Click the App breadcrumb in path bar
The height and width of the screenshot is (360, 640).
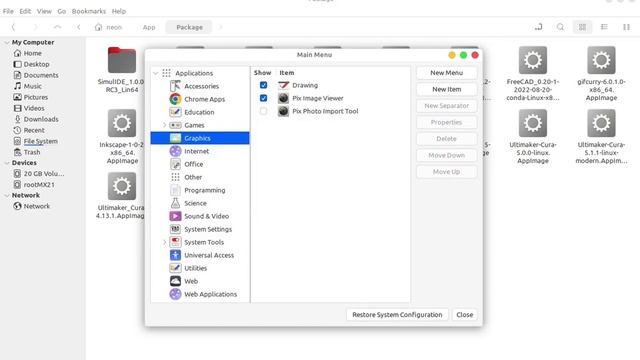[149, 27]
